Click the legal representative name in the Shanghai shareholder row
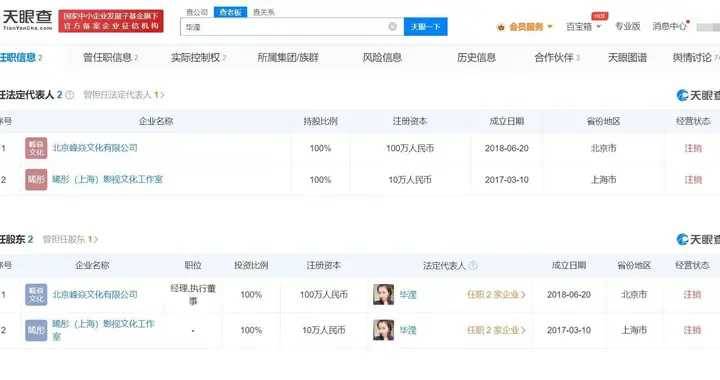The width and height of the screenshot is (720, 380). pos(408,330)
